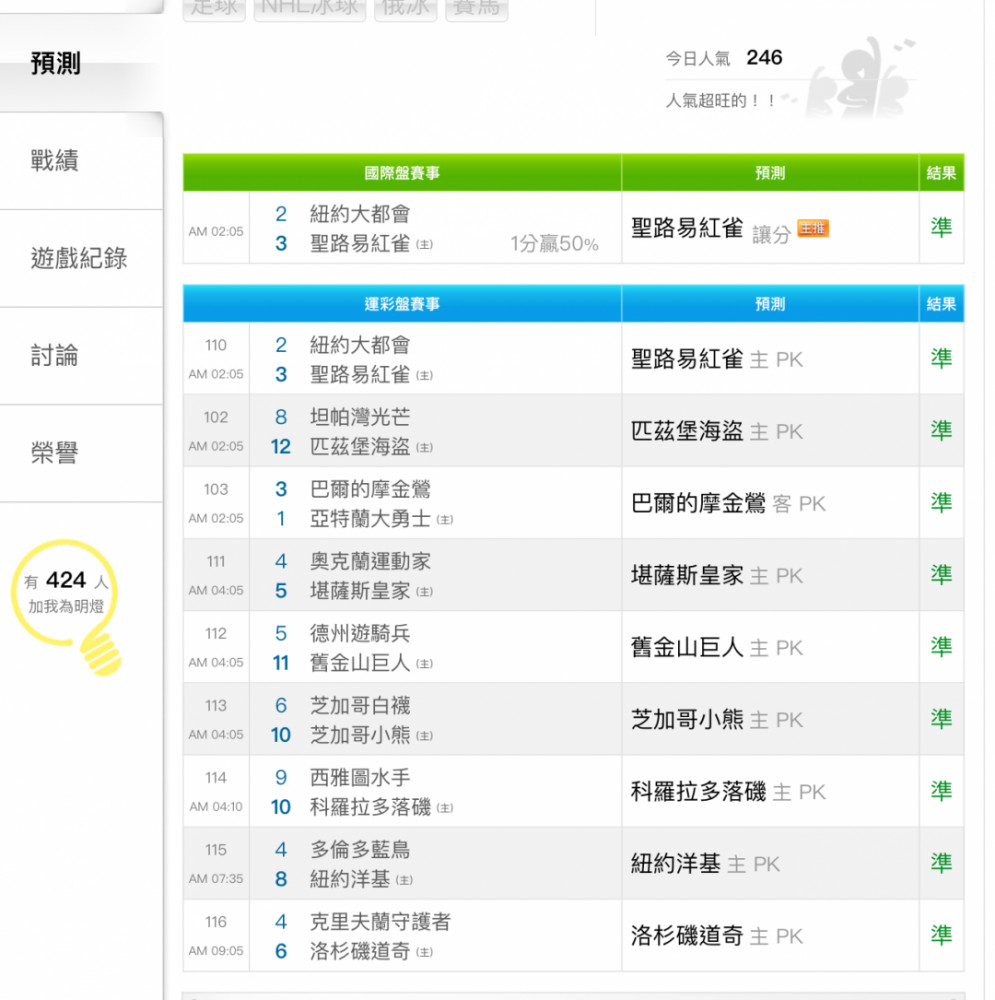Click the 舊金山巨人 主 PK prediction
This screenshot has height=1000, width=995.
click(x=717, y=647)
